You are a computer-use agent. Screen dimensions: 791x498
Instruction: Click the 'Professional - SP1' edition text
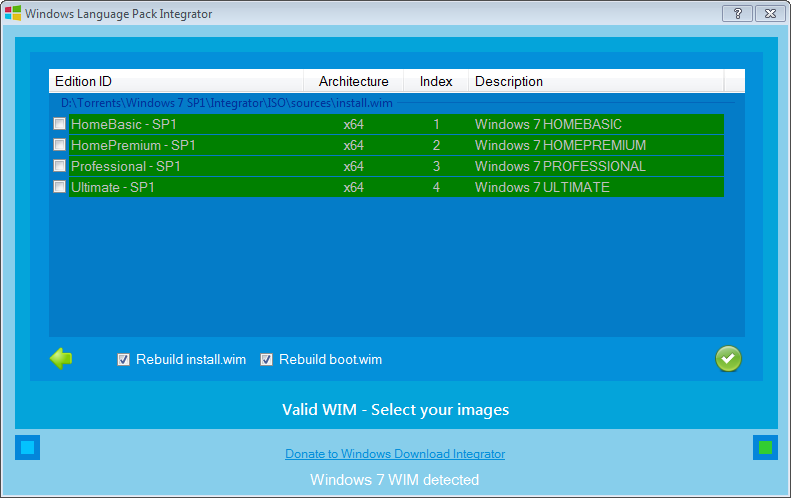[x=126, y=167]
